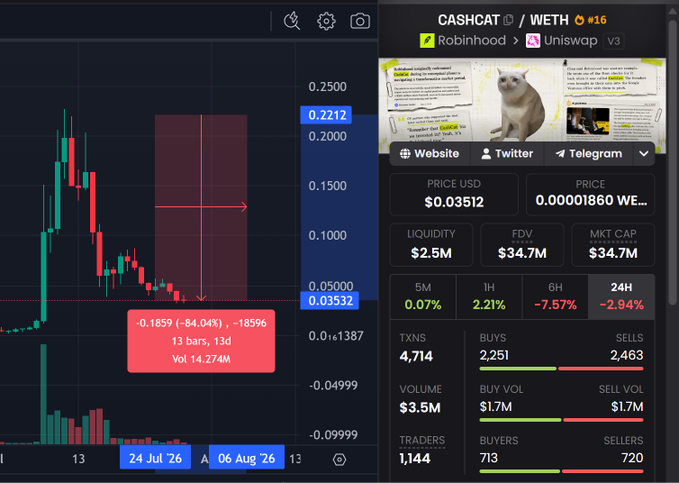Click the SELLS count 2,463
Viewport: 679px width, 483px height.
click(x=627, y=356)
